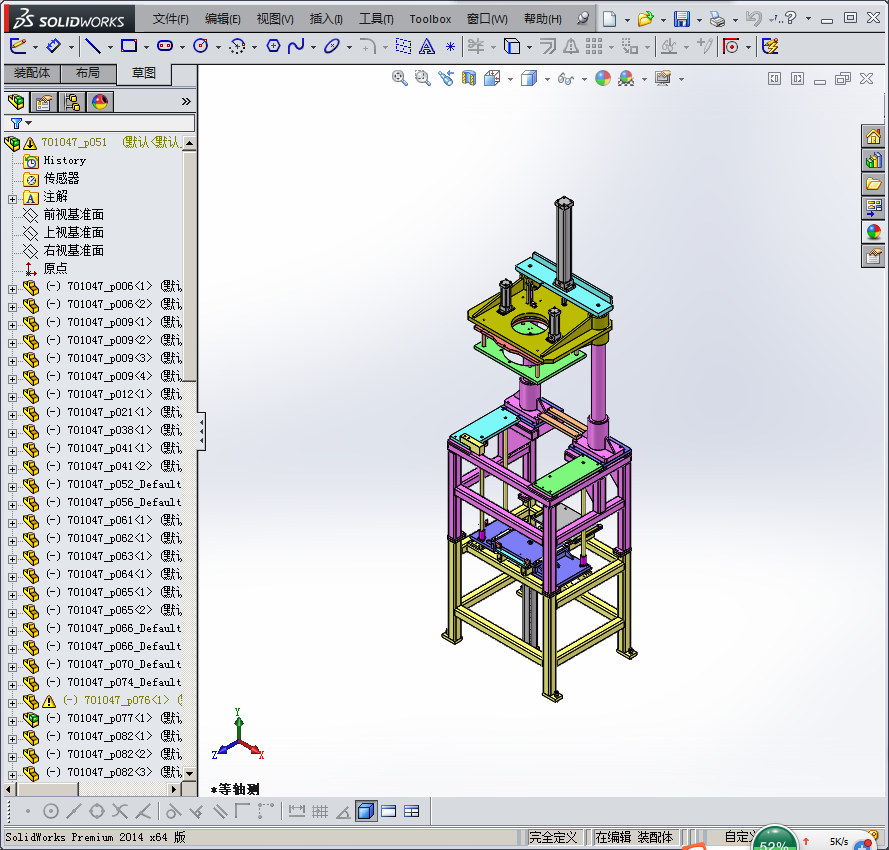Select the Polygon sketch tool

273,46
